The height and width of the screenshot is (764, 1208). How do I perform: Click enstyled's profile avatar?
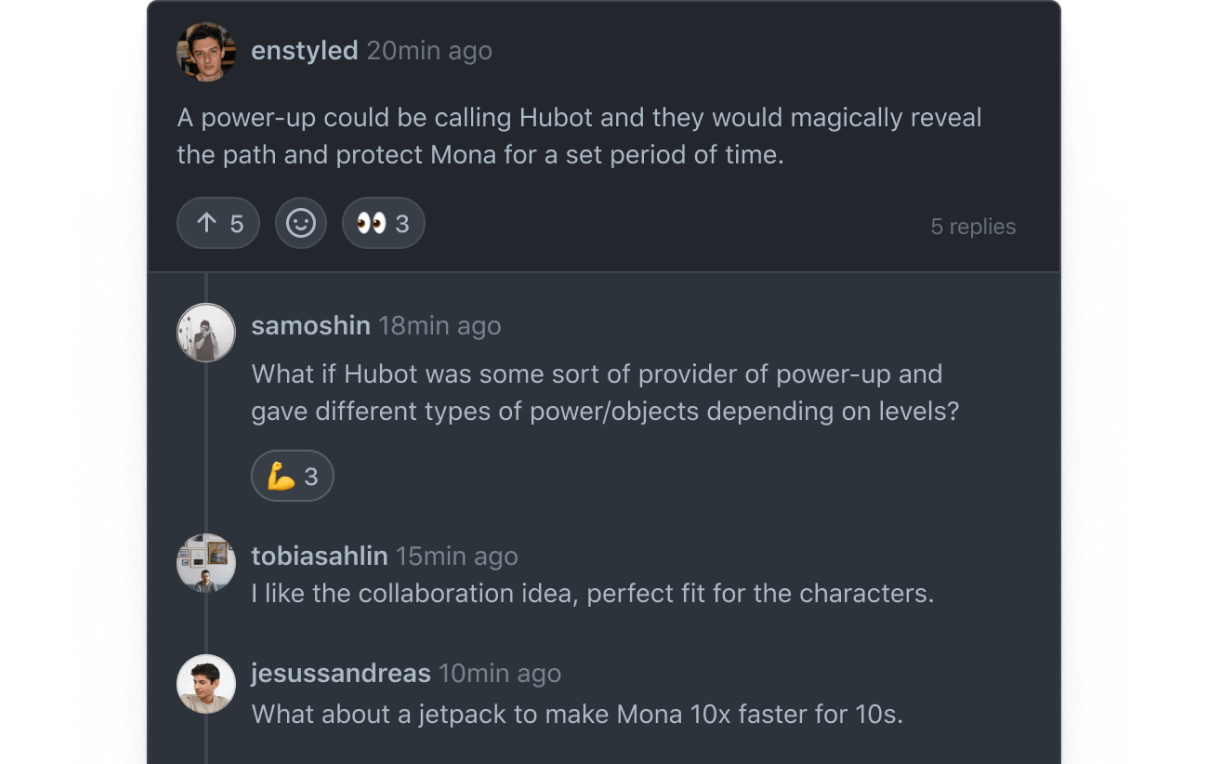coord(206,52)
